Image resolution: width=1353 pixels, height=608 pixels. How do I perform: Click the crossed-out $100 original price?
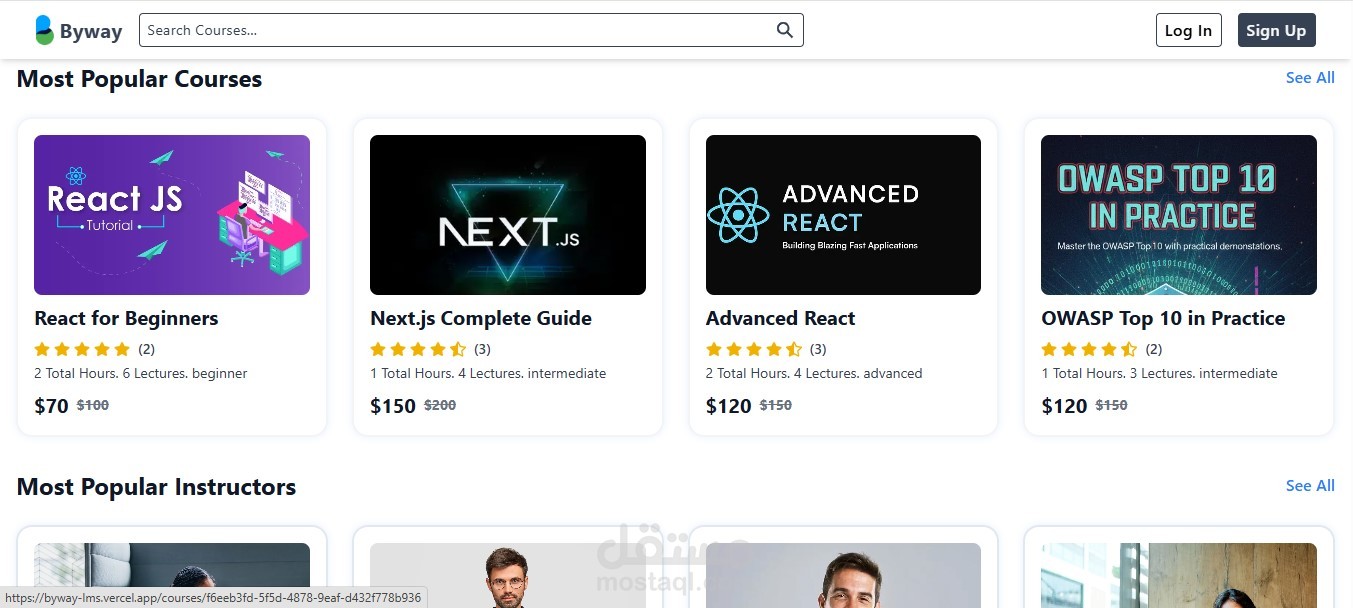click(x=93, y=405)
